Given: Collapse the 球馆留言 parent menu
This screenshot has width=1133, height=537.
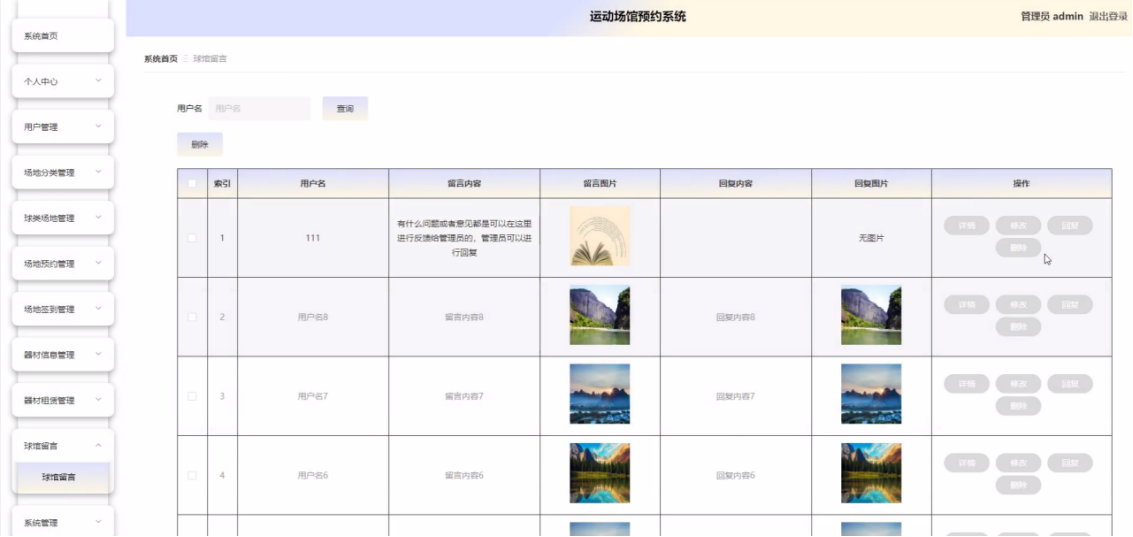Looking at the screenshot, I should (x=63, y=446).
